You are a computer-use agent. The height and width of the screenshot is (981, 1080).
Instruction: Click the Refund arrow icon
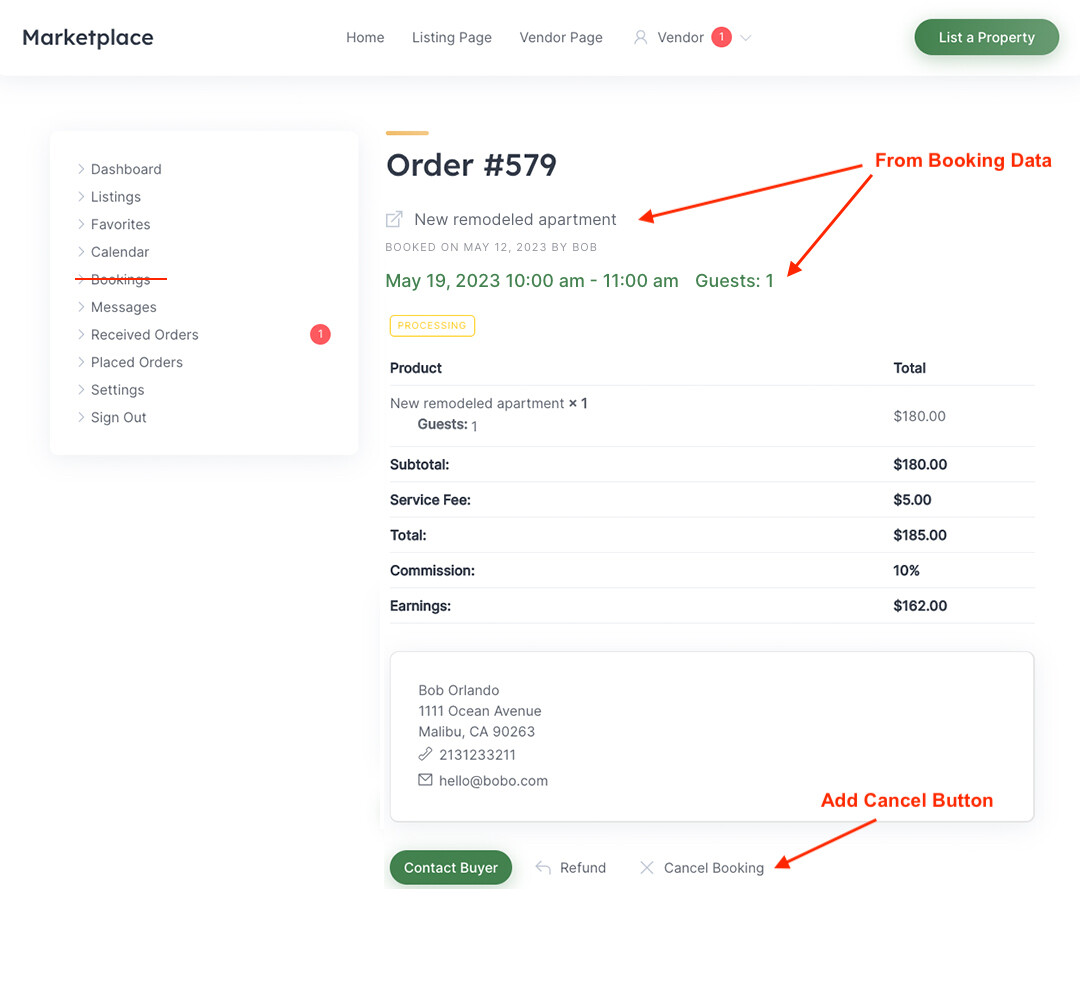coord(543,867)
